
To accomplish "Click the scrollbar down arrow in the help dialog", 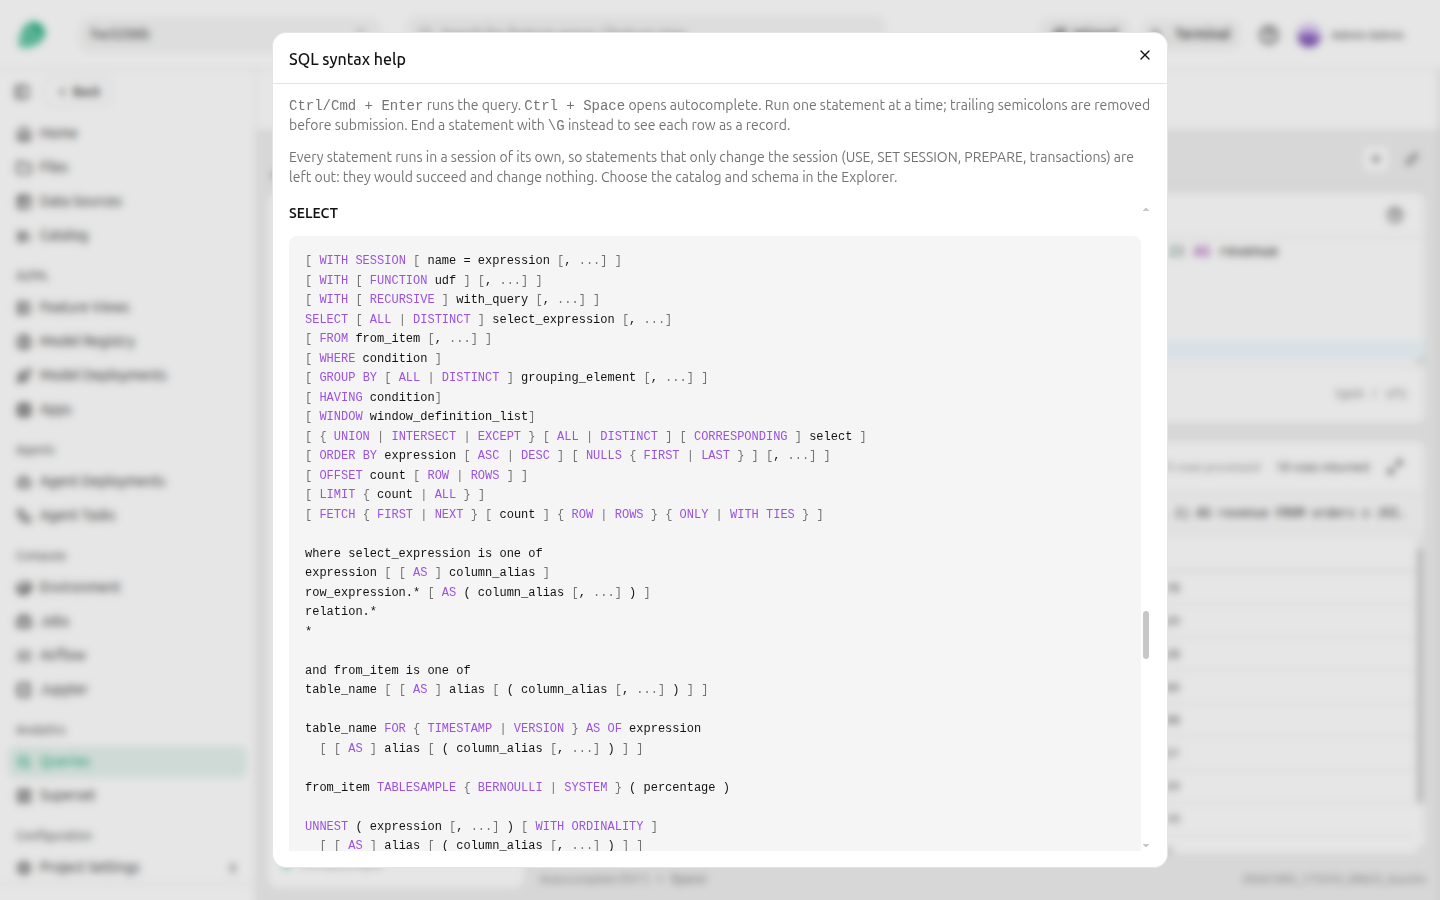I will click(1146, 846).
